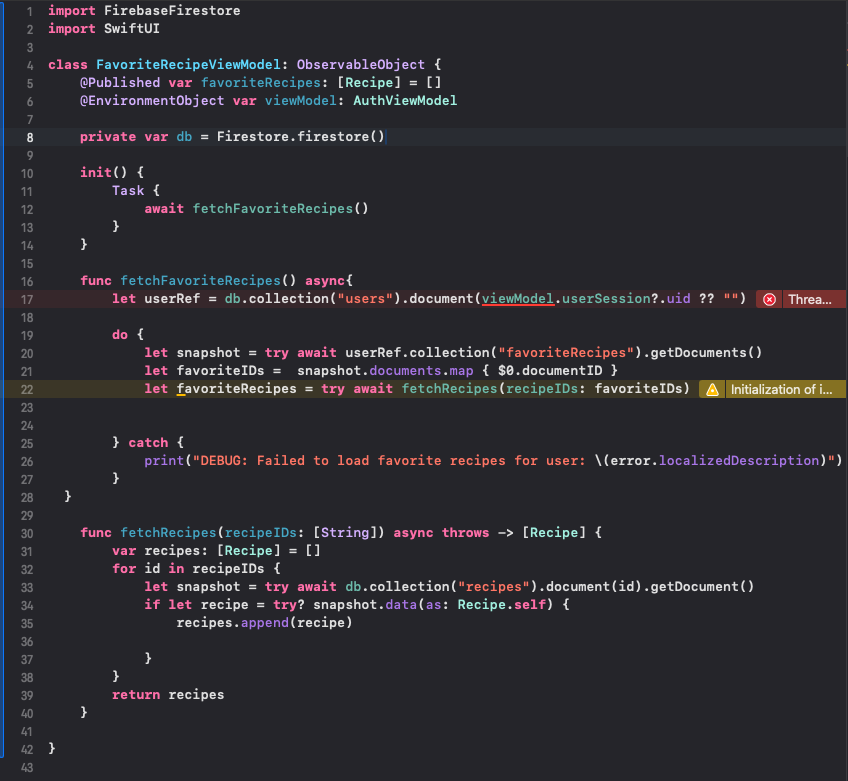
Task: Click the 'print' call on line 26
Action: pos(164,460)
